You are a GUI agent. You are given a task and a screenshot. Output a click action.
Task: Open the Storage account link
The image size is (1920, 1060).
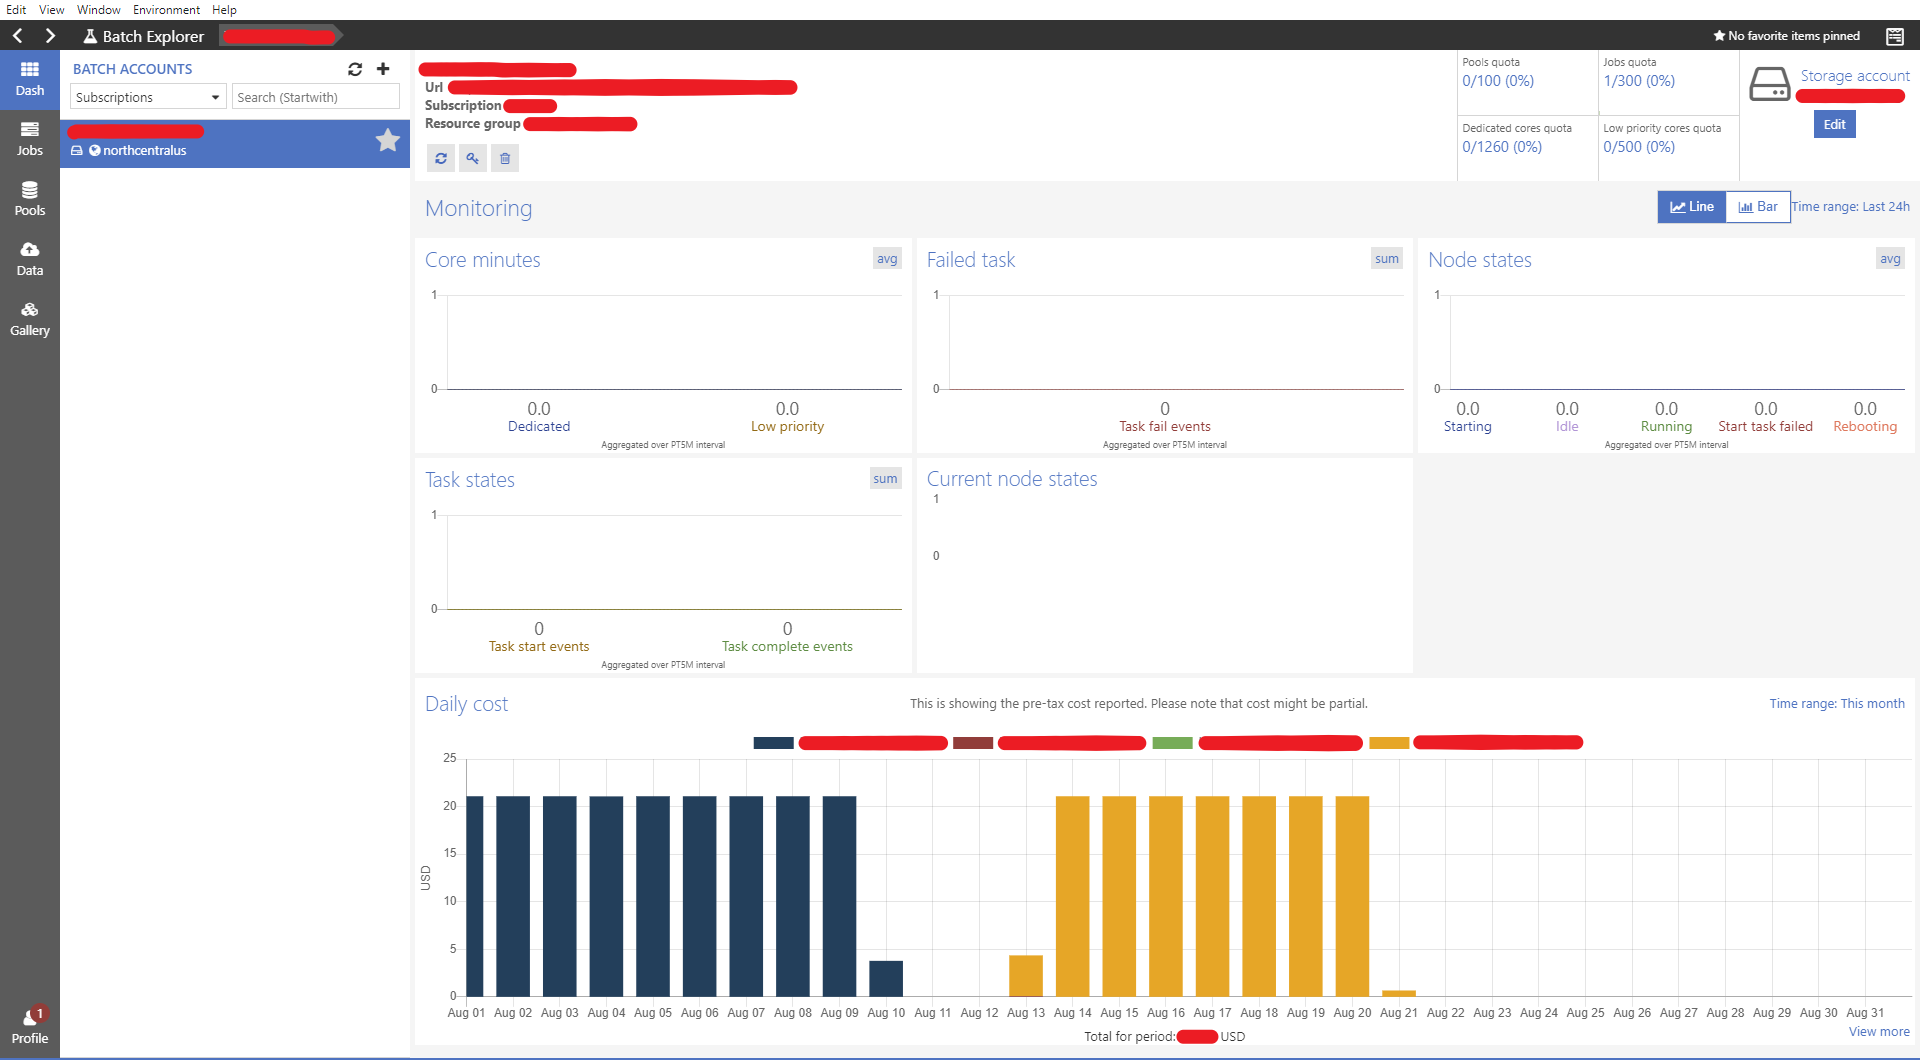(x=1855, y=76)
